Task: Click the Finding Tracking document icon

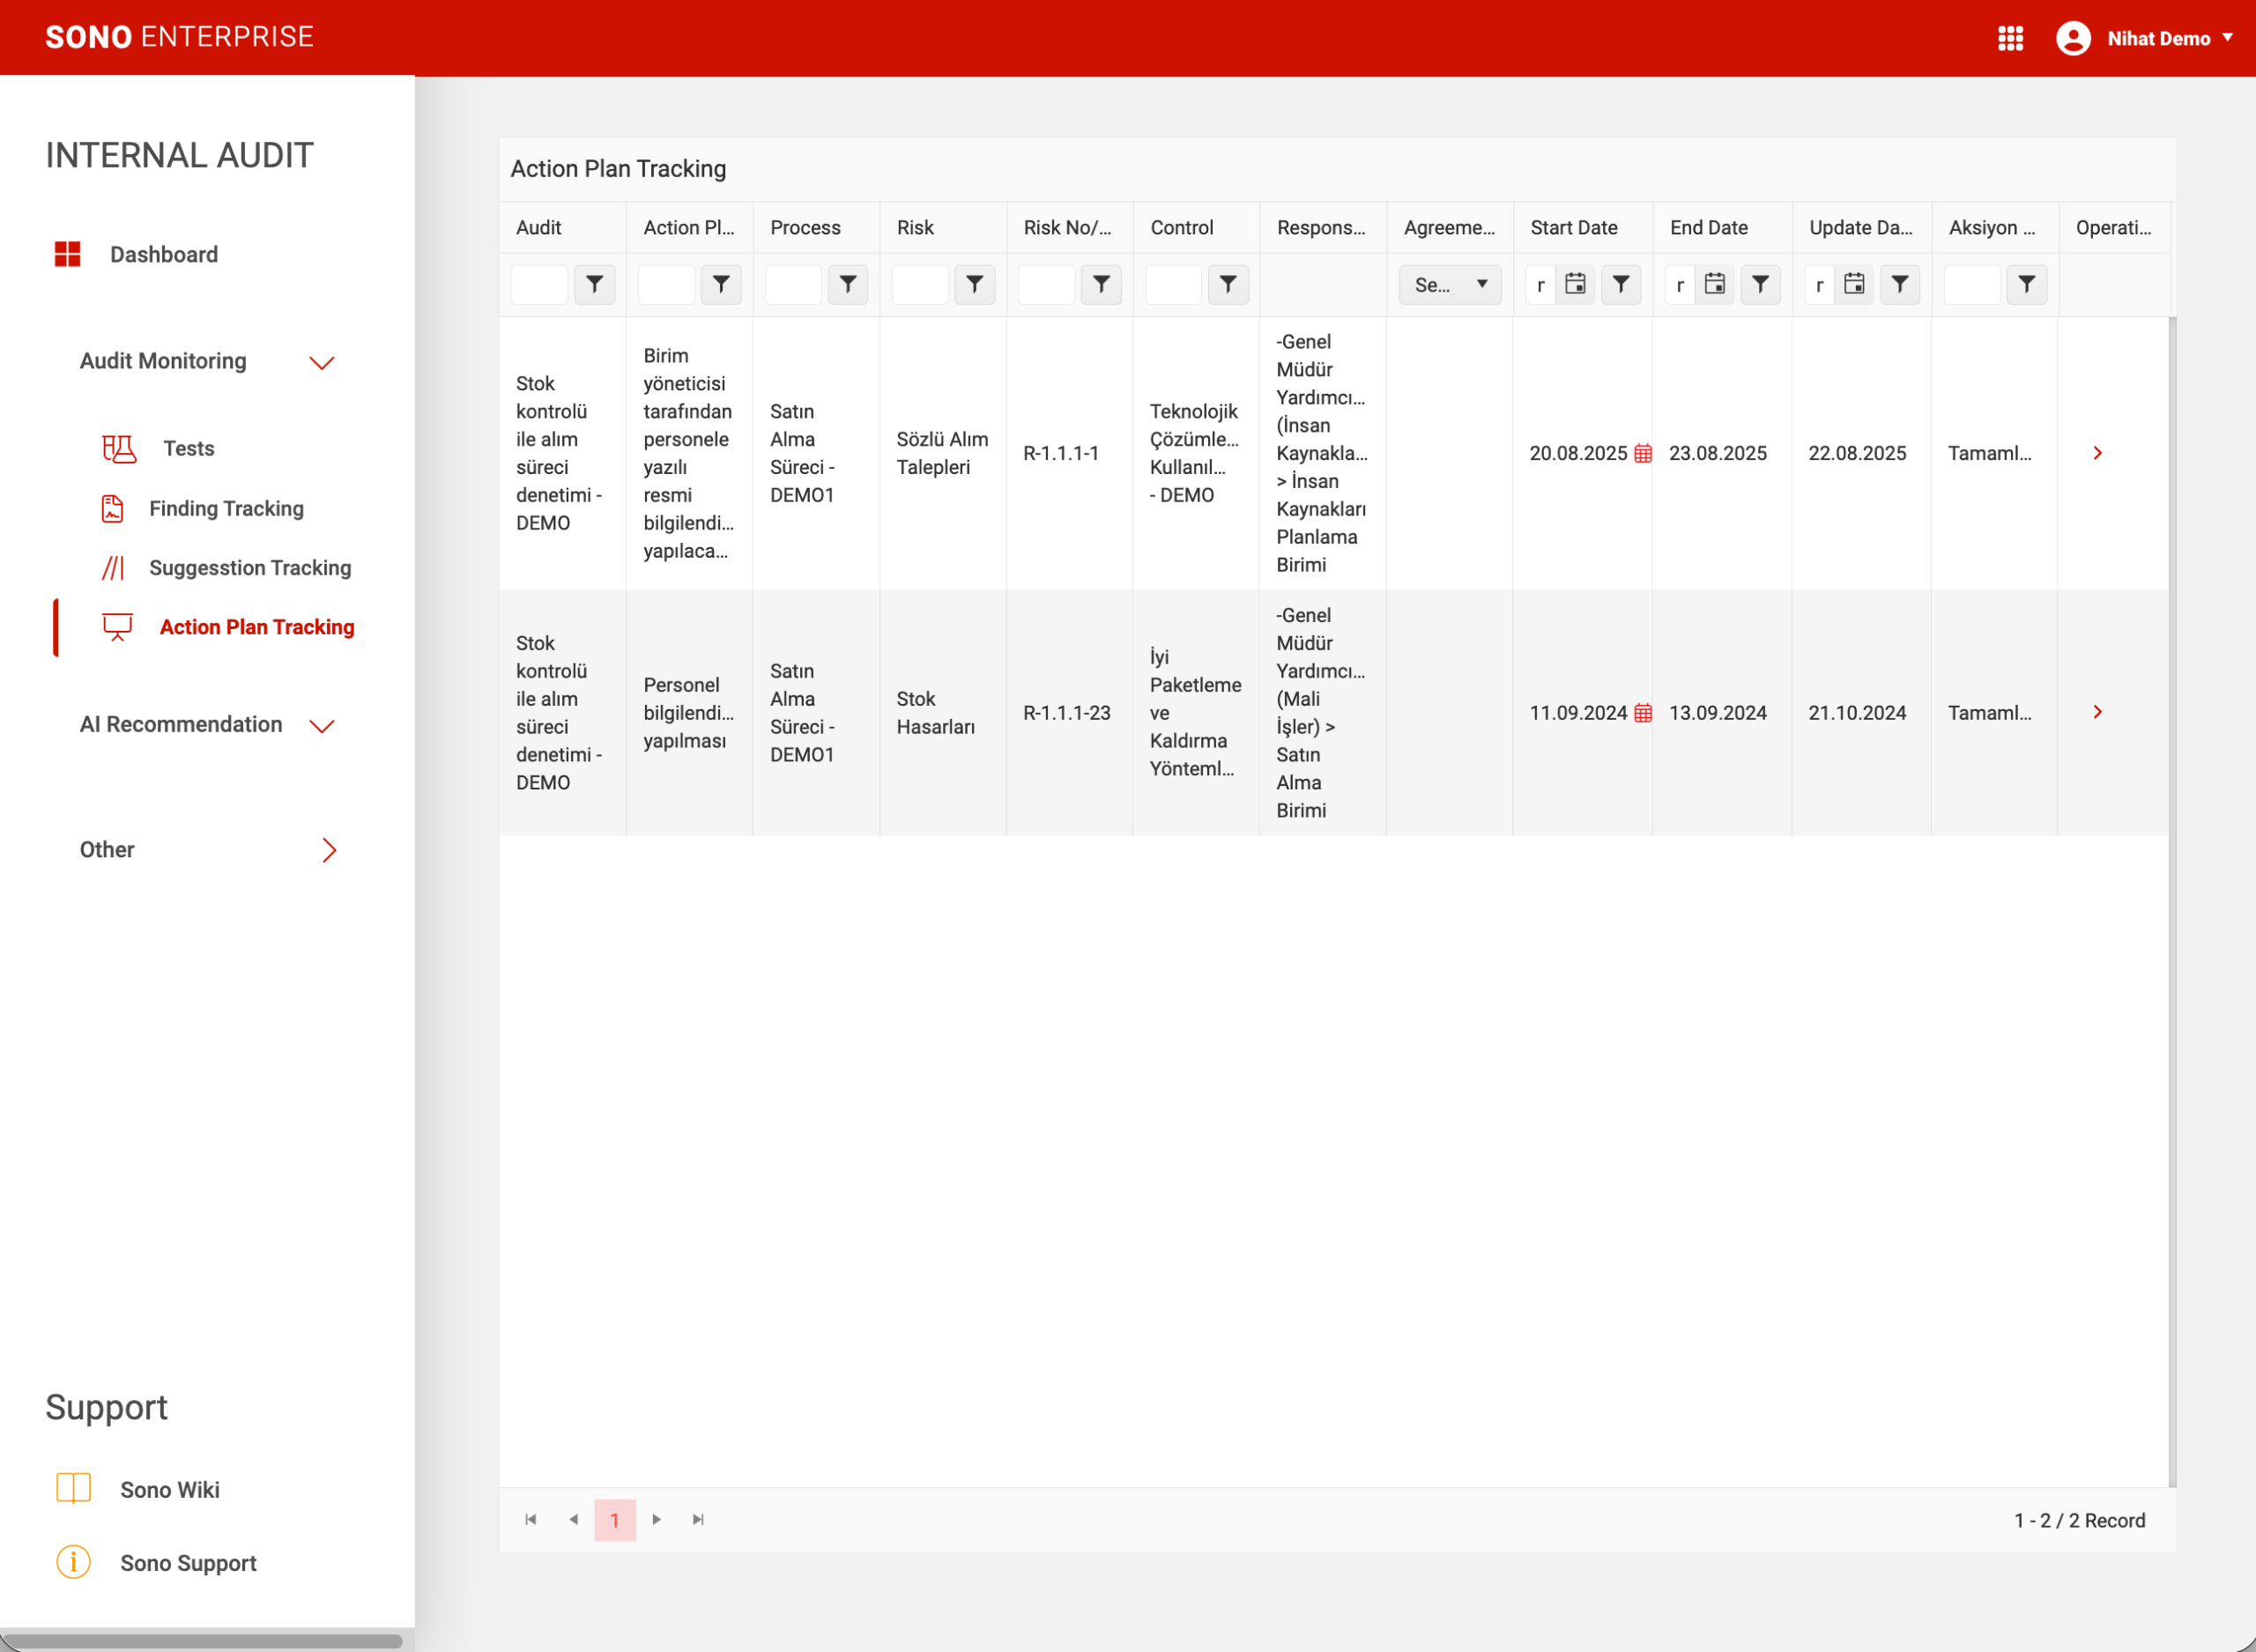Action: tap(113, 508)
